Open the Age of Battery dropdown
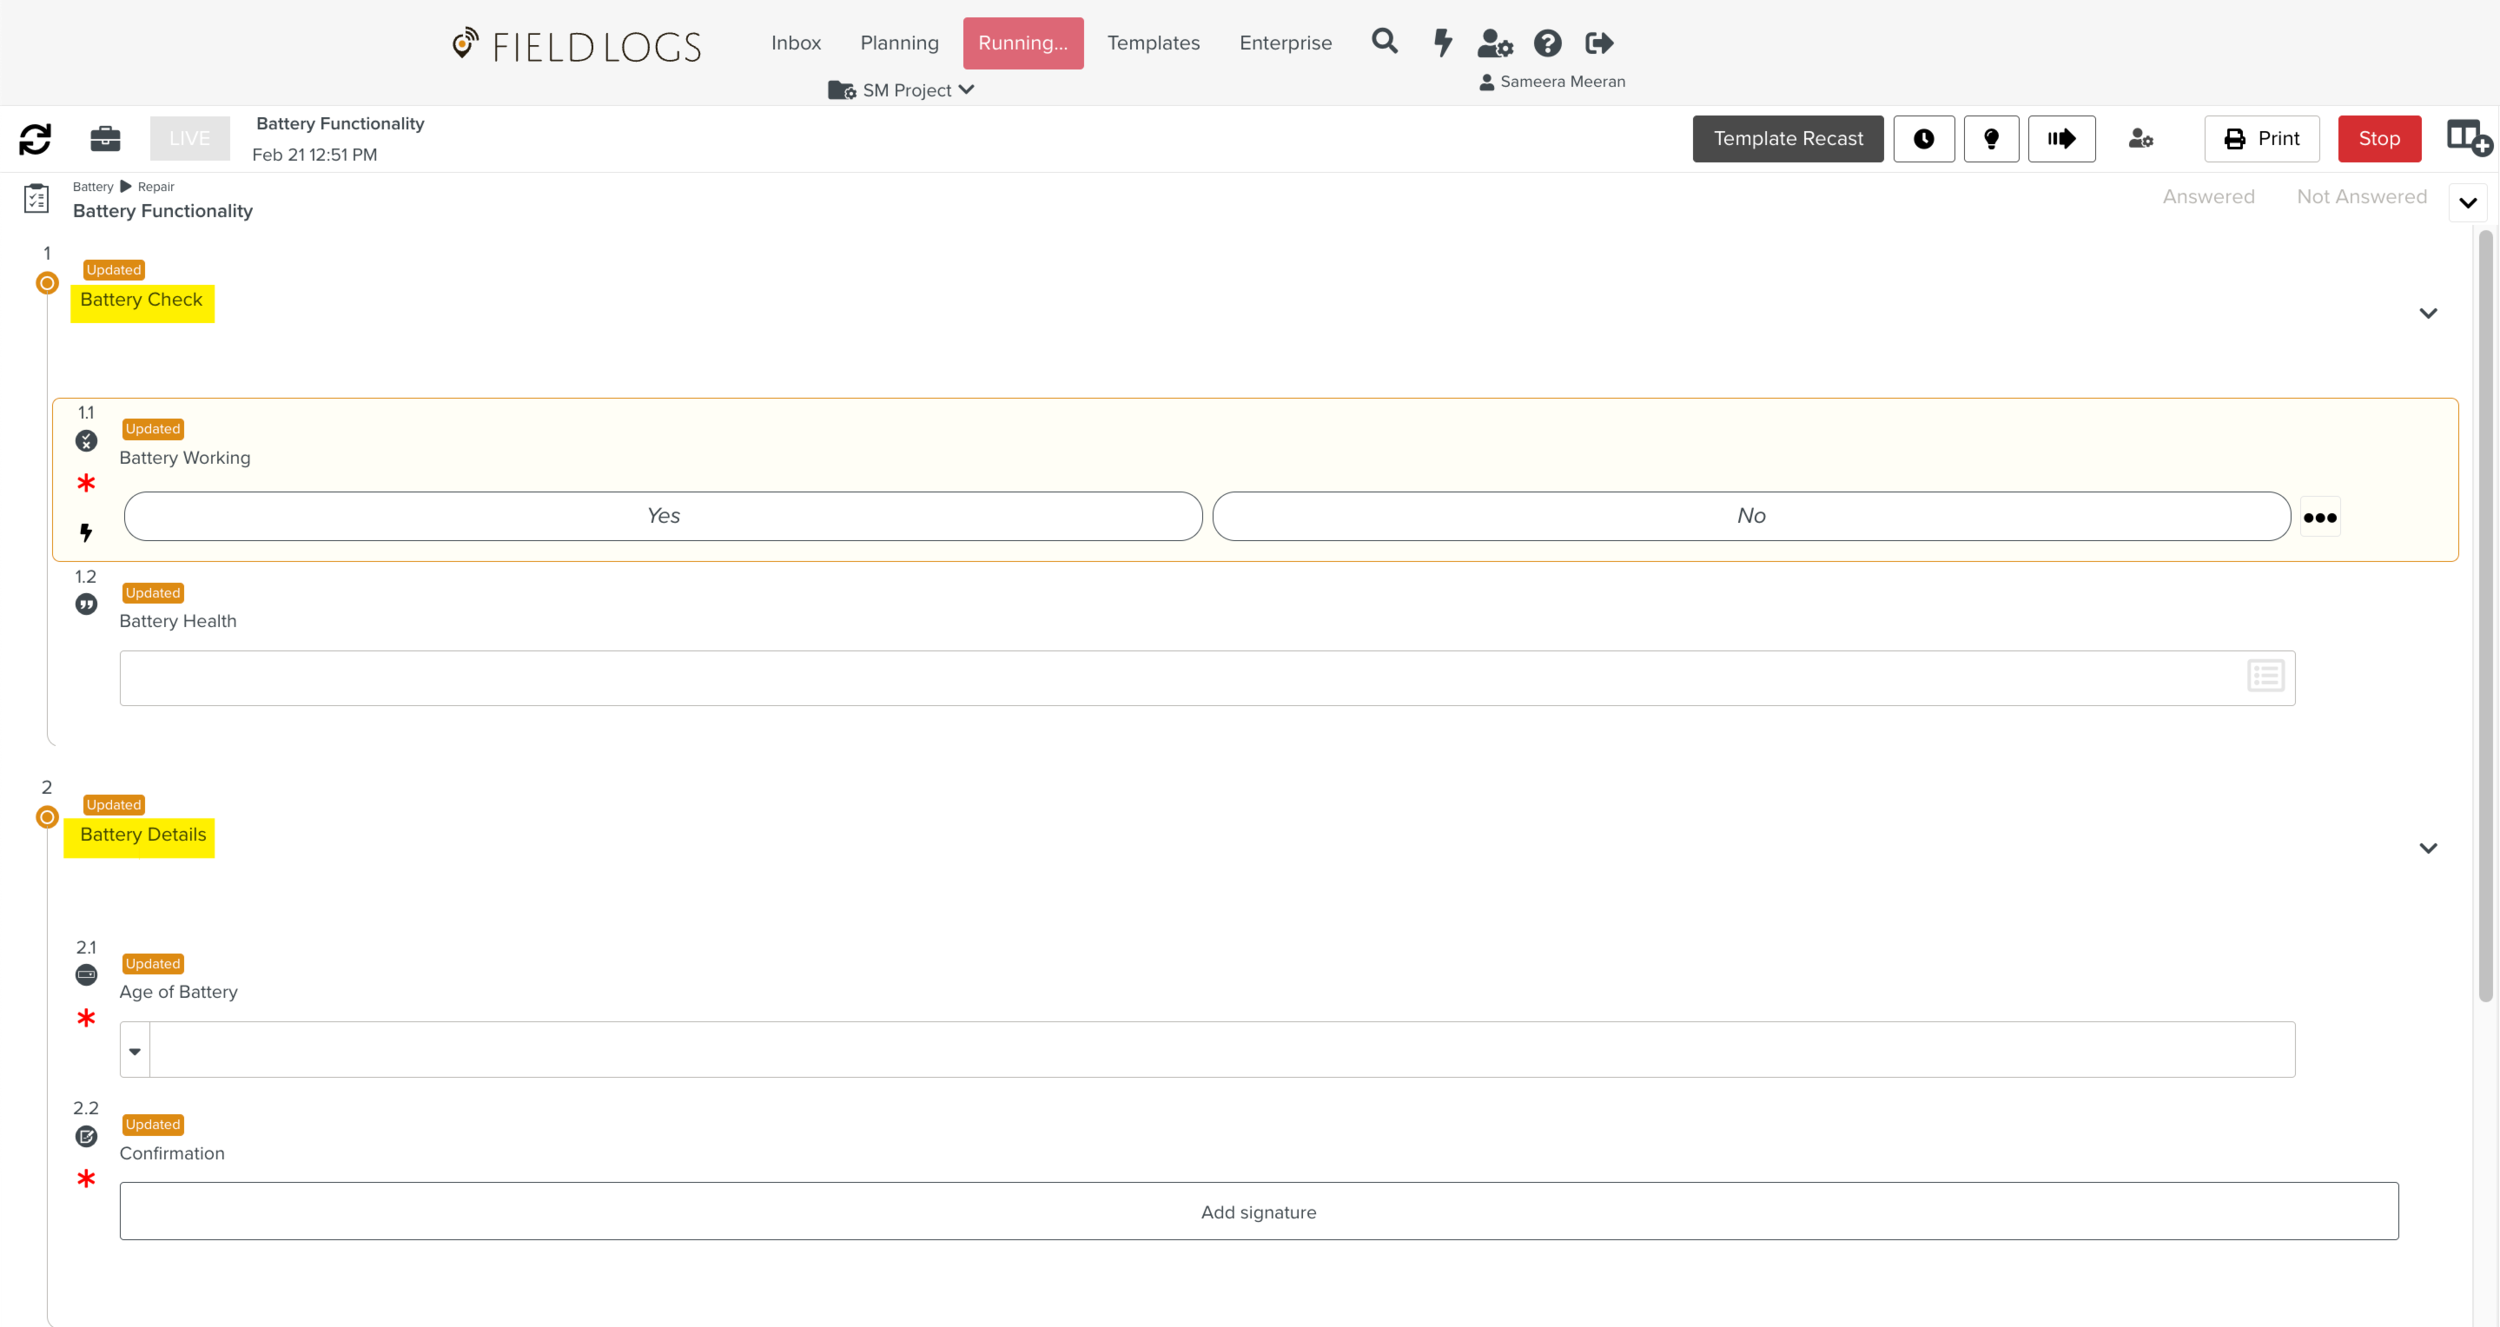This screenshot has height=1327, width=2500. coord(135,1050)
